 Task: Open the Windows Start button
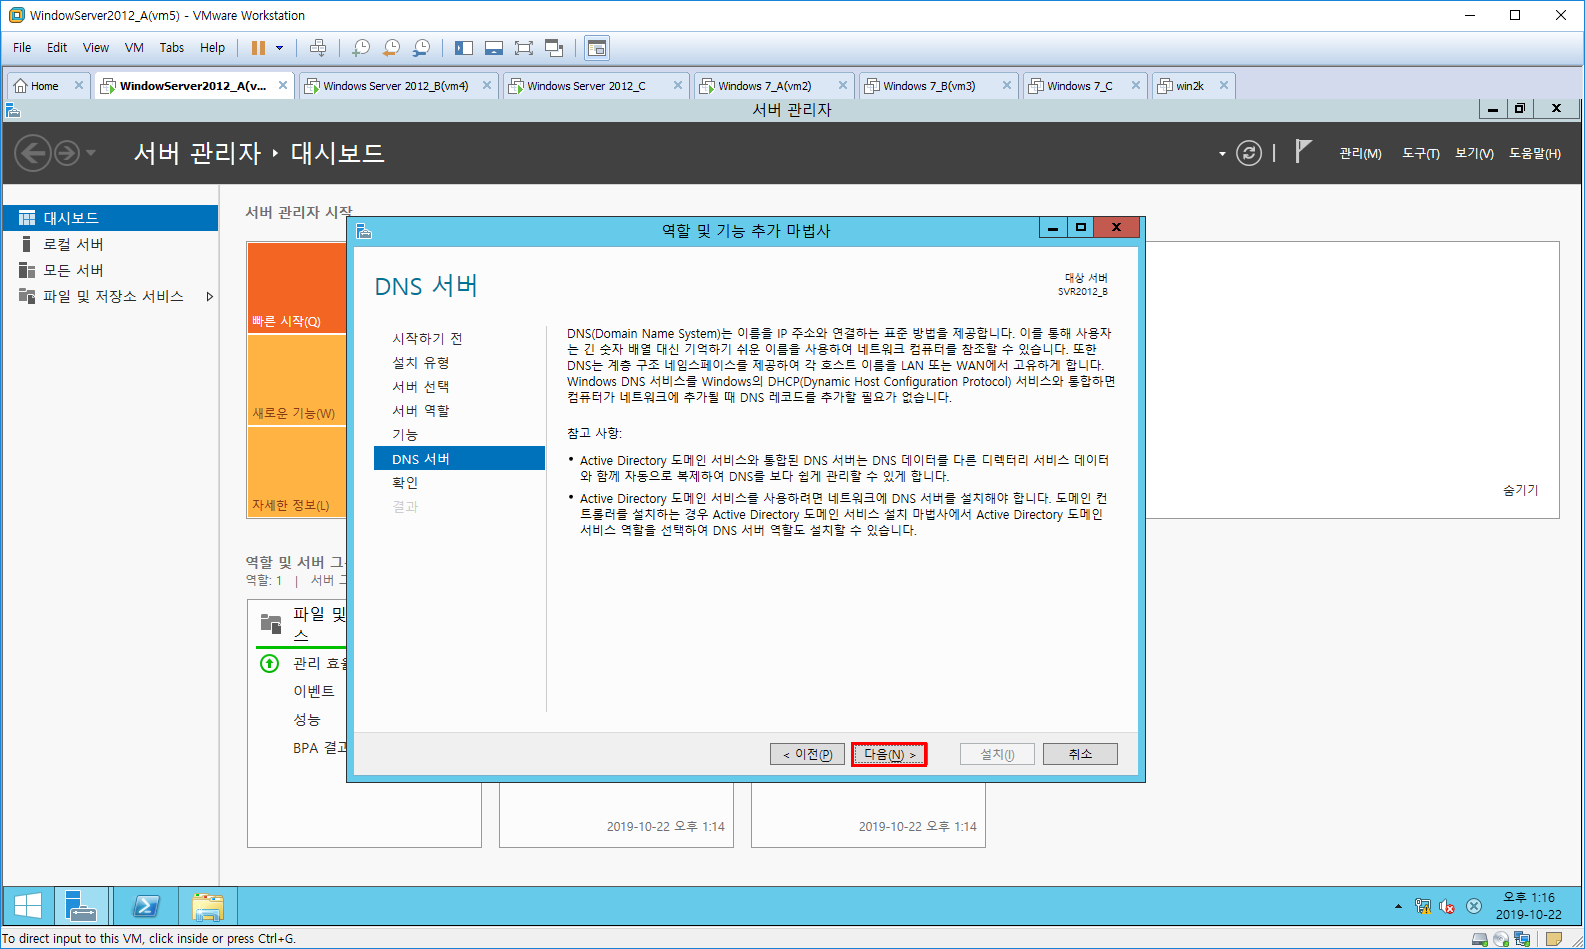click(27, 907)
